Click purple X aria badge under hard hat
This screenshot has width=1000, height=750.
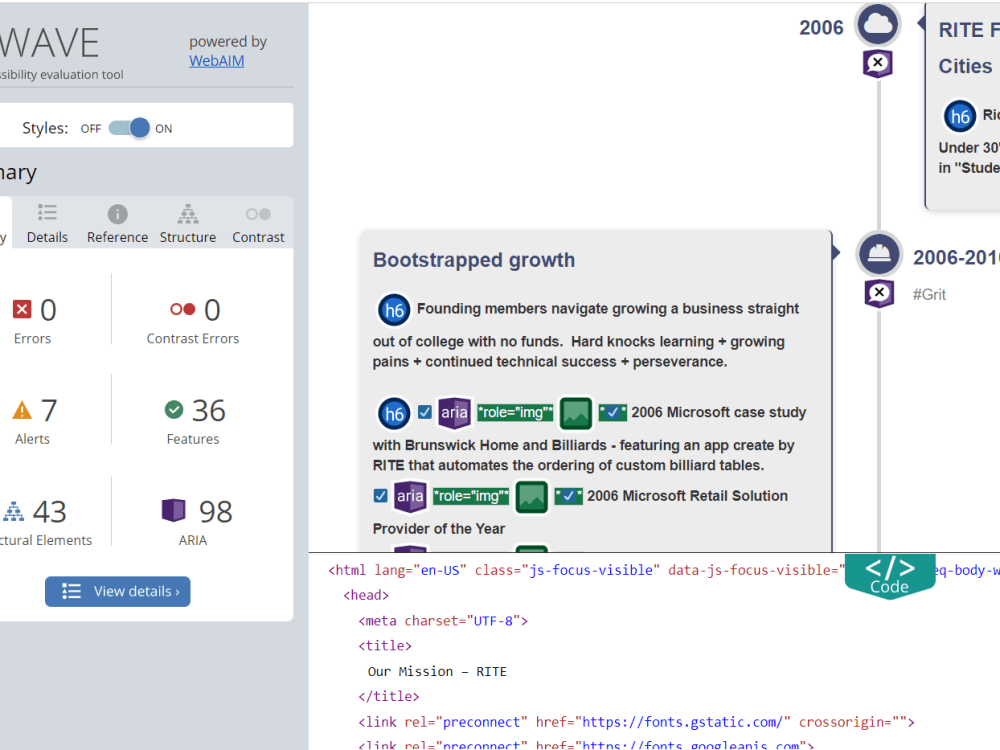[879, 293]
